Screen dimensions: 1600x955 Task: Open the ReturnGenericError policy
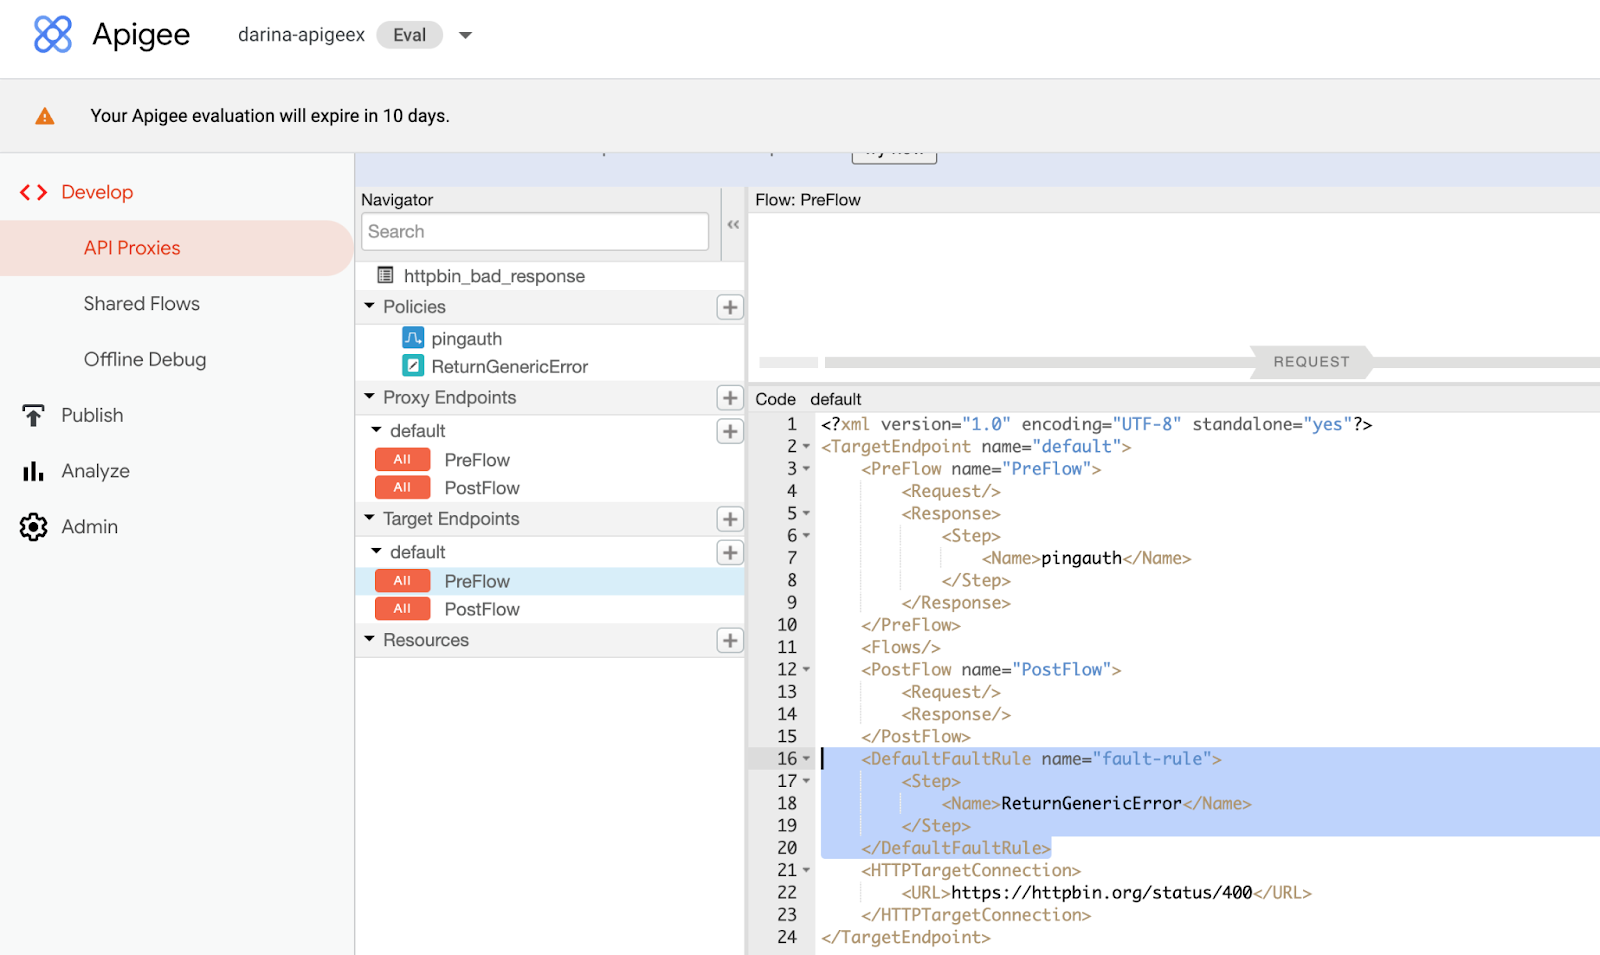pyautogui.click(x=510, y=366)
